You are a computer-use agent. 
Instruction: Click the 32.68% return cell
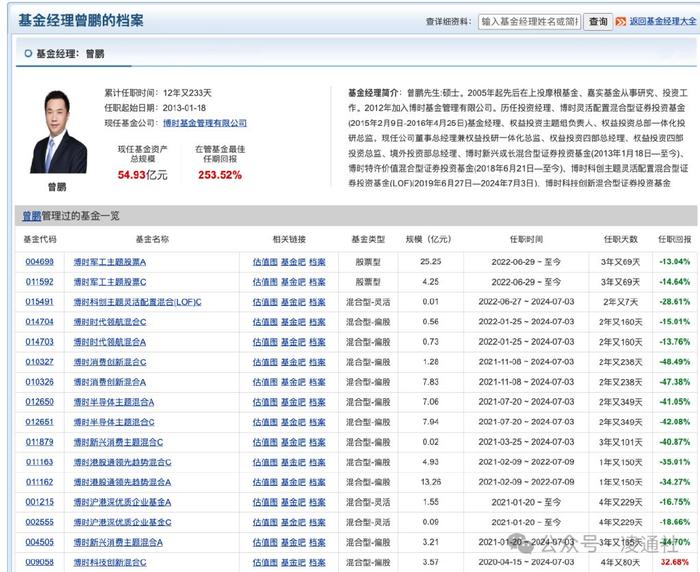[x=675, y=562]
